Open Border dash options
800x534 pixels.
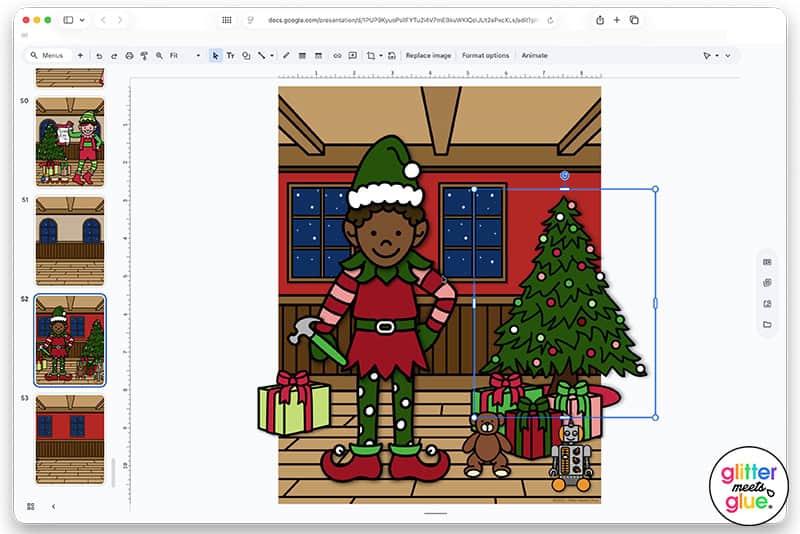[x=318, y=56]
